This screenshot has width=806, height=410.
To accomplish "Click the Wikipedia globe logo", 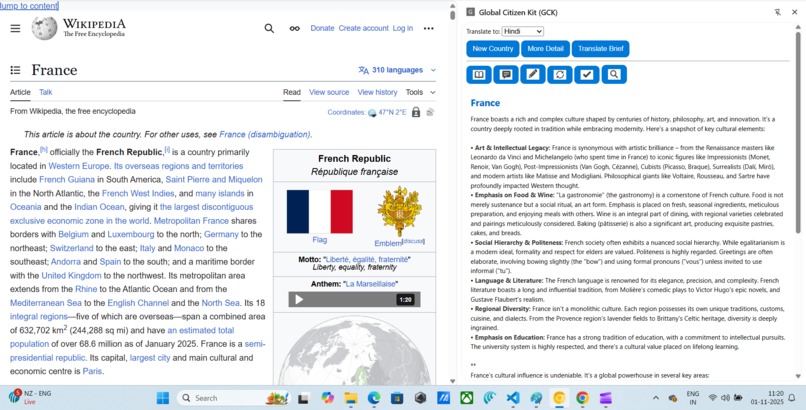I will coord(44,28).
